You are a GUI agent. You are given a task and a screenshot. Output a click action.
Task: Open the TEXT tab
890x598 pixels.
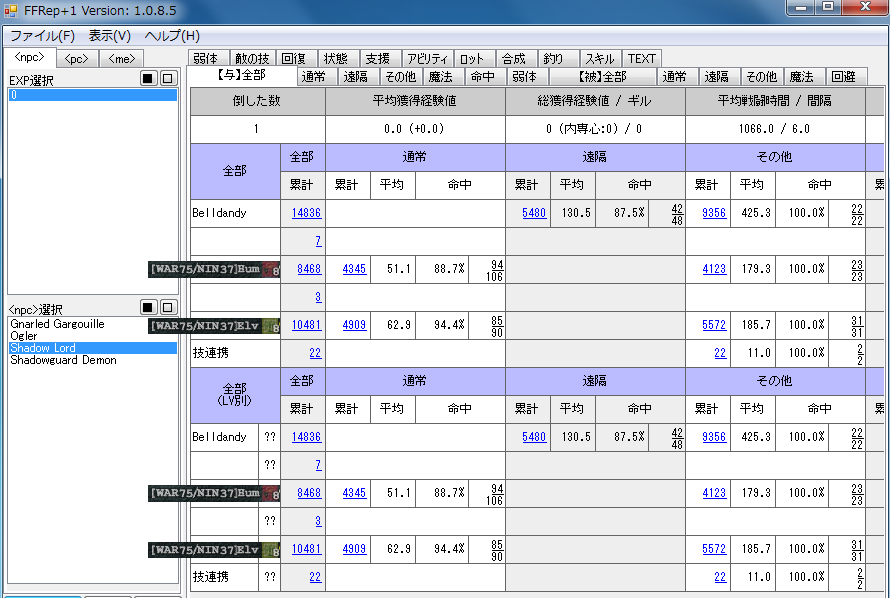click(642, 59)
